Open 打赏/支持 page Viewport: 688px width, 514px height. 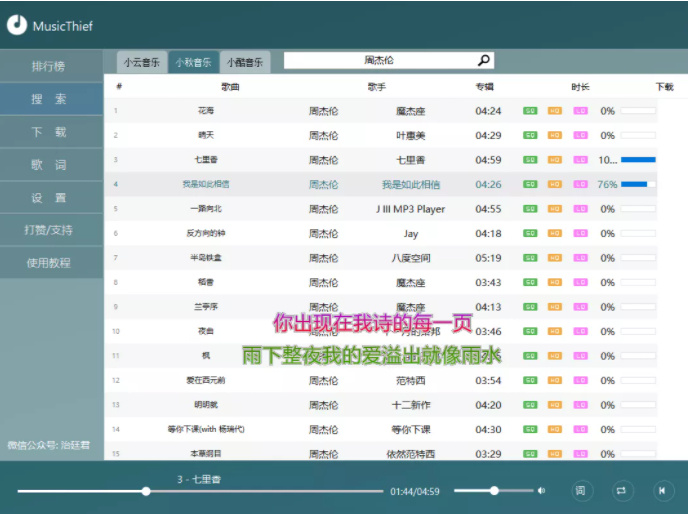[51, 230]
